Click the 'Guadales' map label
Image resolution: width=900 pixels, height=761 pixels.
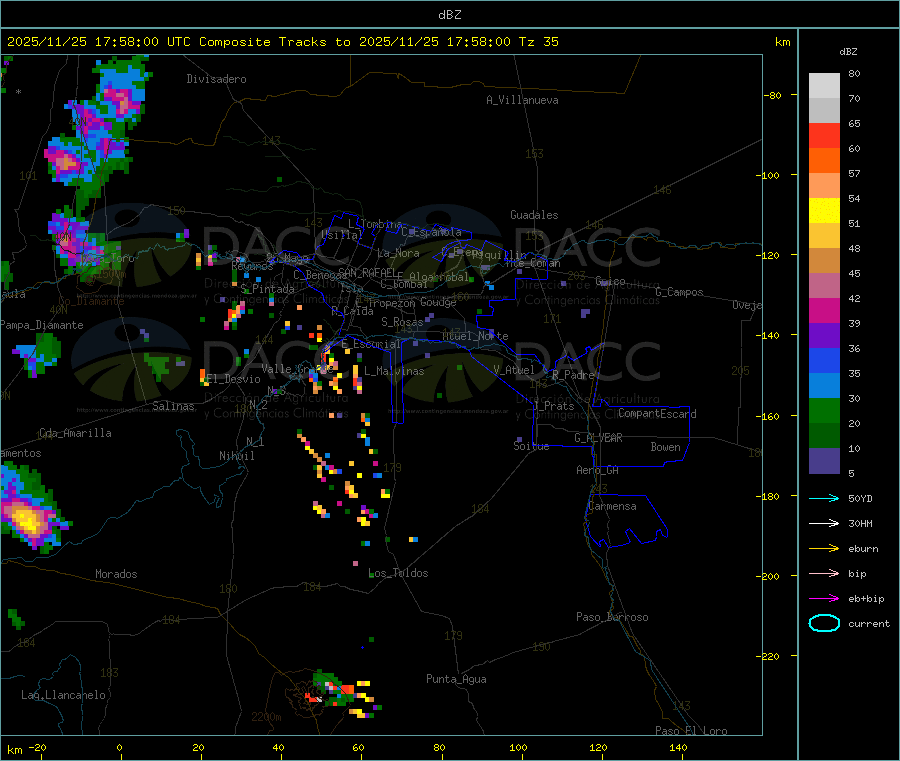[x=534, y=215]
